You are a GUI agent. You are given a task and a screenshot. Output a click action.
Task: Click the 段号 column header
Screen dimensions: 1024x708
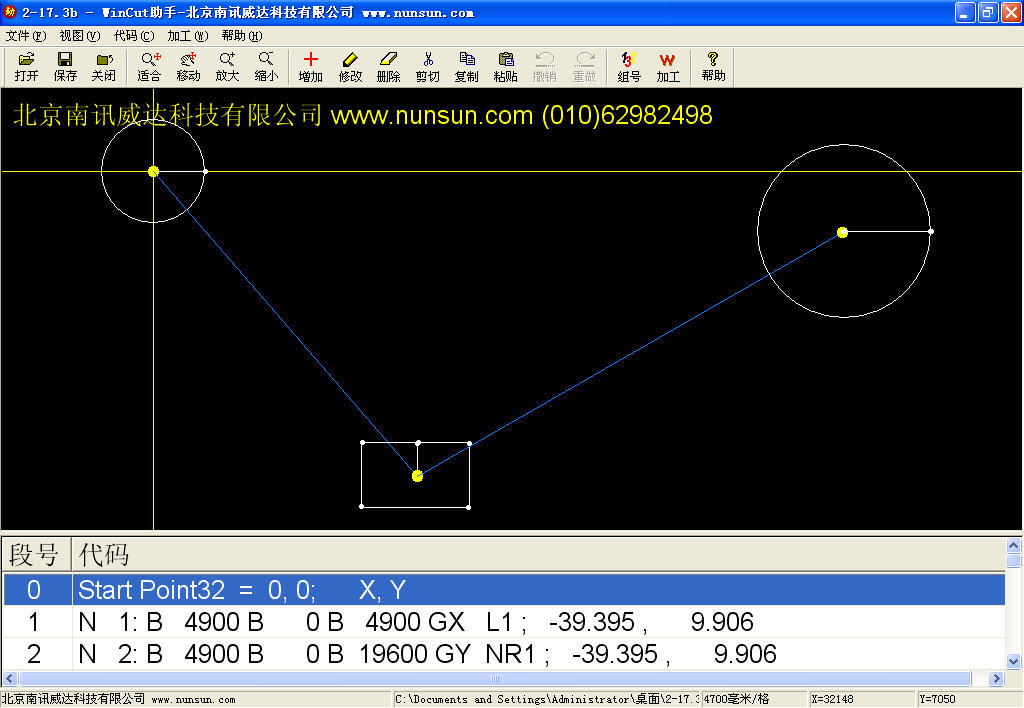pos(36,555)
